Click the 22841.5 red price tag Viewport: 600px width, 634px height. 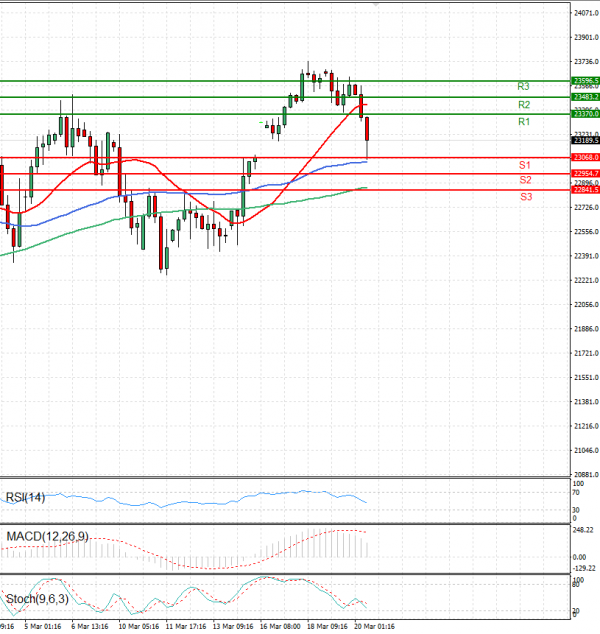pyautogui.click(x=585, y=190)
